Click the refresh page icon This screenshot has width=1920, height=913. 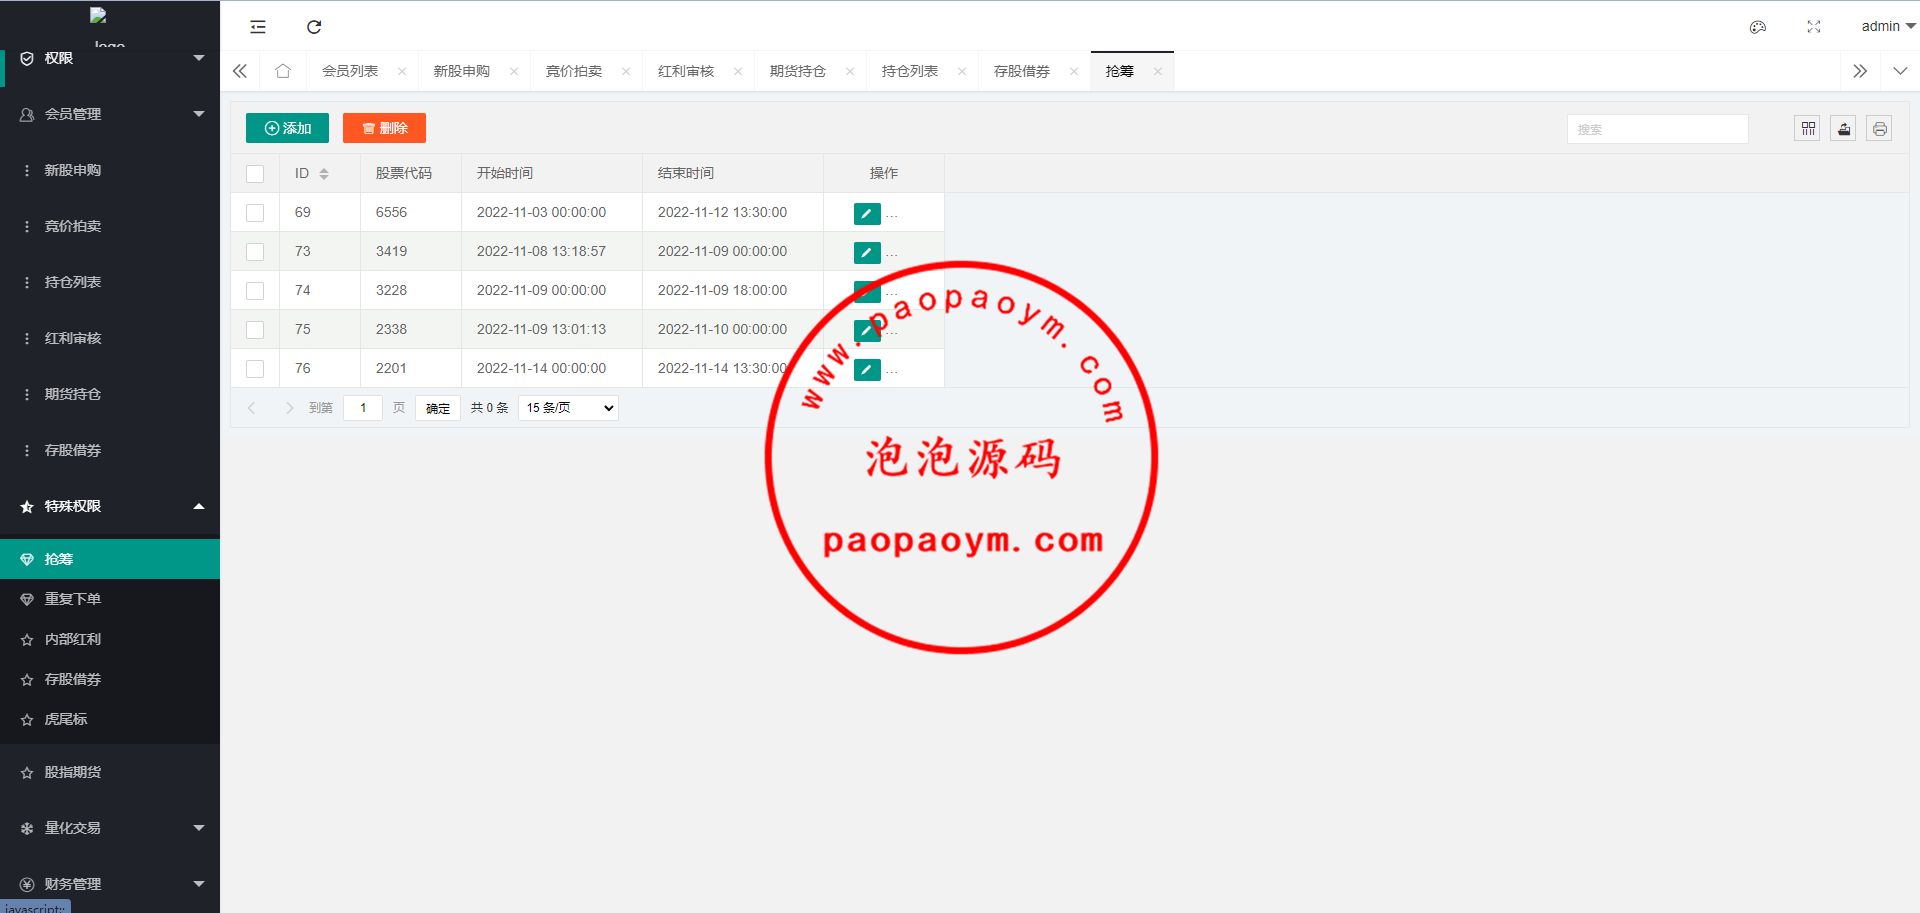pyautogui.click(x=314, y=27)
